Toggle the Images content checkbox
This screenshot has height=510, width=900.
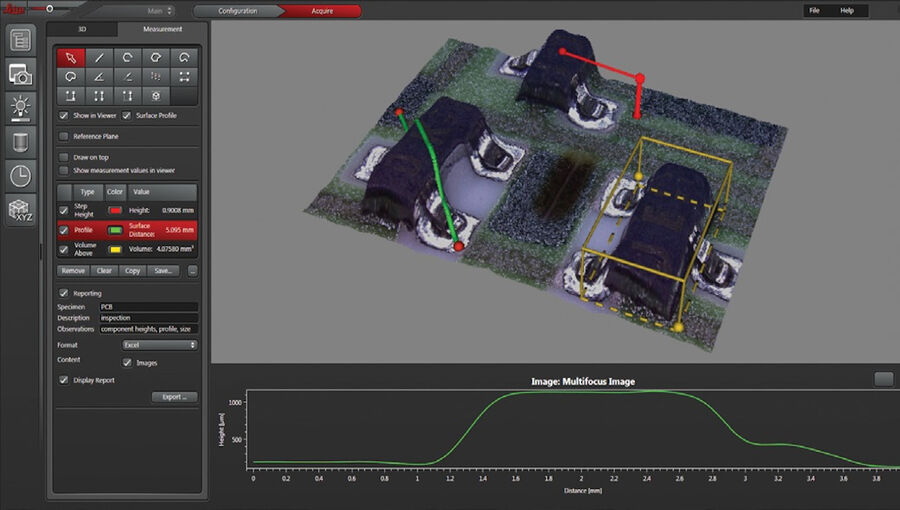coord(127,363)
